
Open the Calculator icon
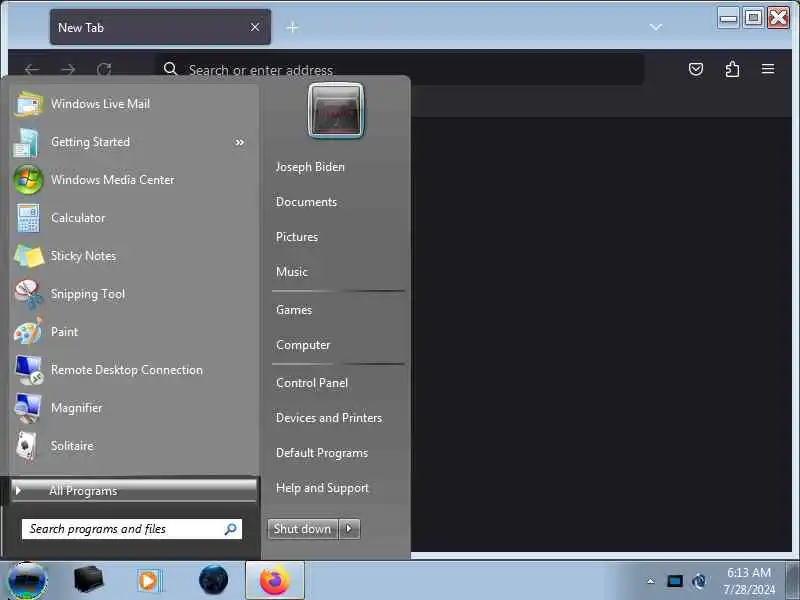coord(28,218)
